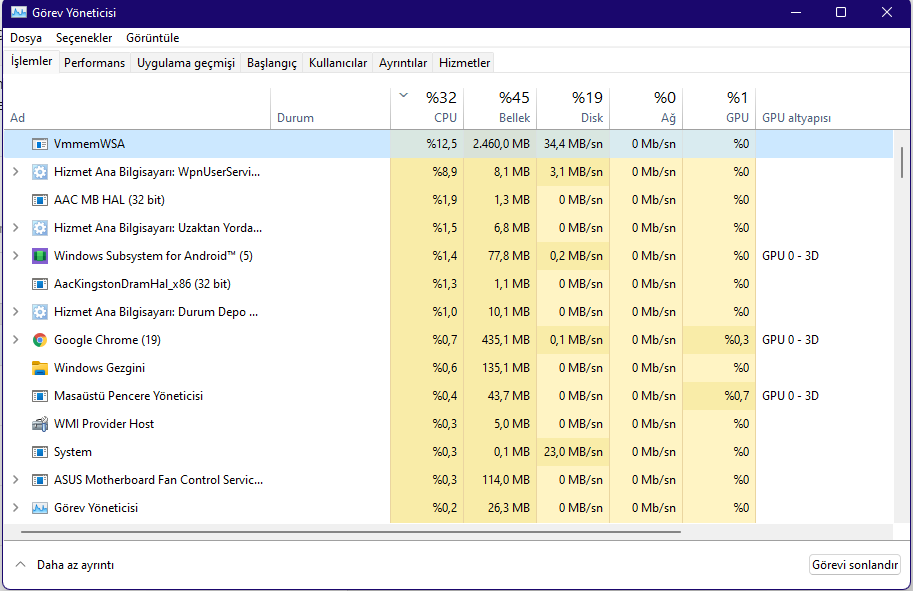The image size is (913, 591).
Task: Expand ASUS Motherboard Fan Control Service
Action: [16, 480]
